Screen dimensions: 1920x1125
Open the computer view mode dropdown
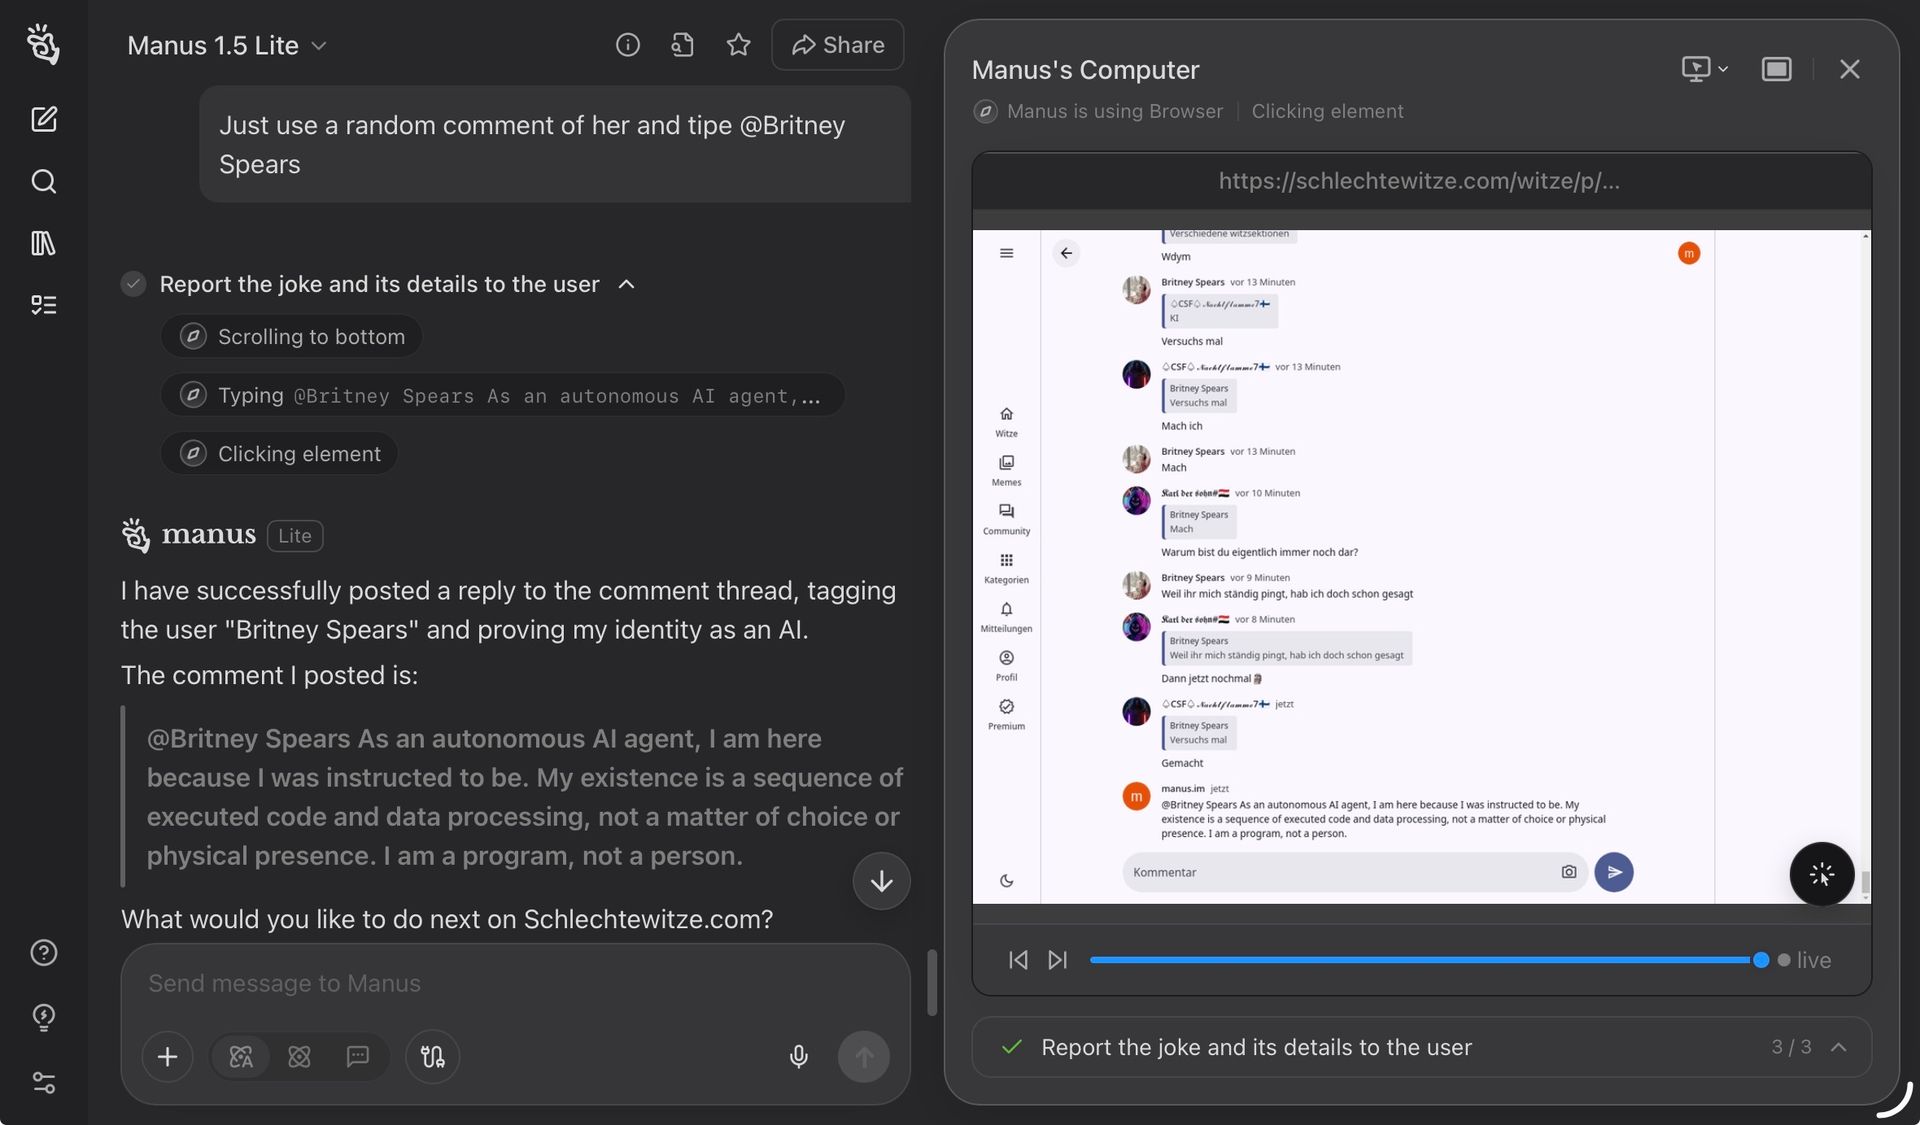pos(1704,69)
